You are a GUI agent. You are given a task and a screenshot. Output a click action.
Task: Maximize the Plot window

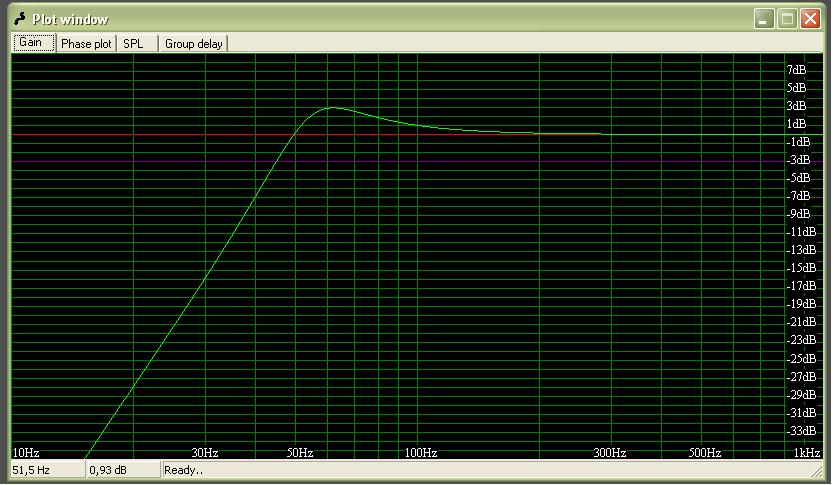coord(787,19)
